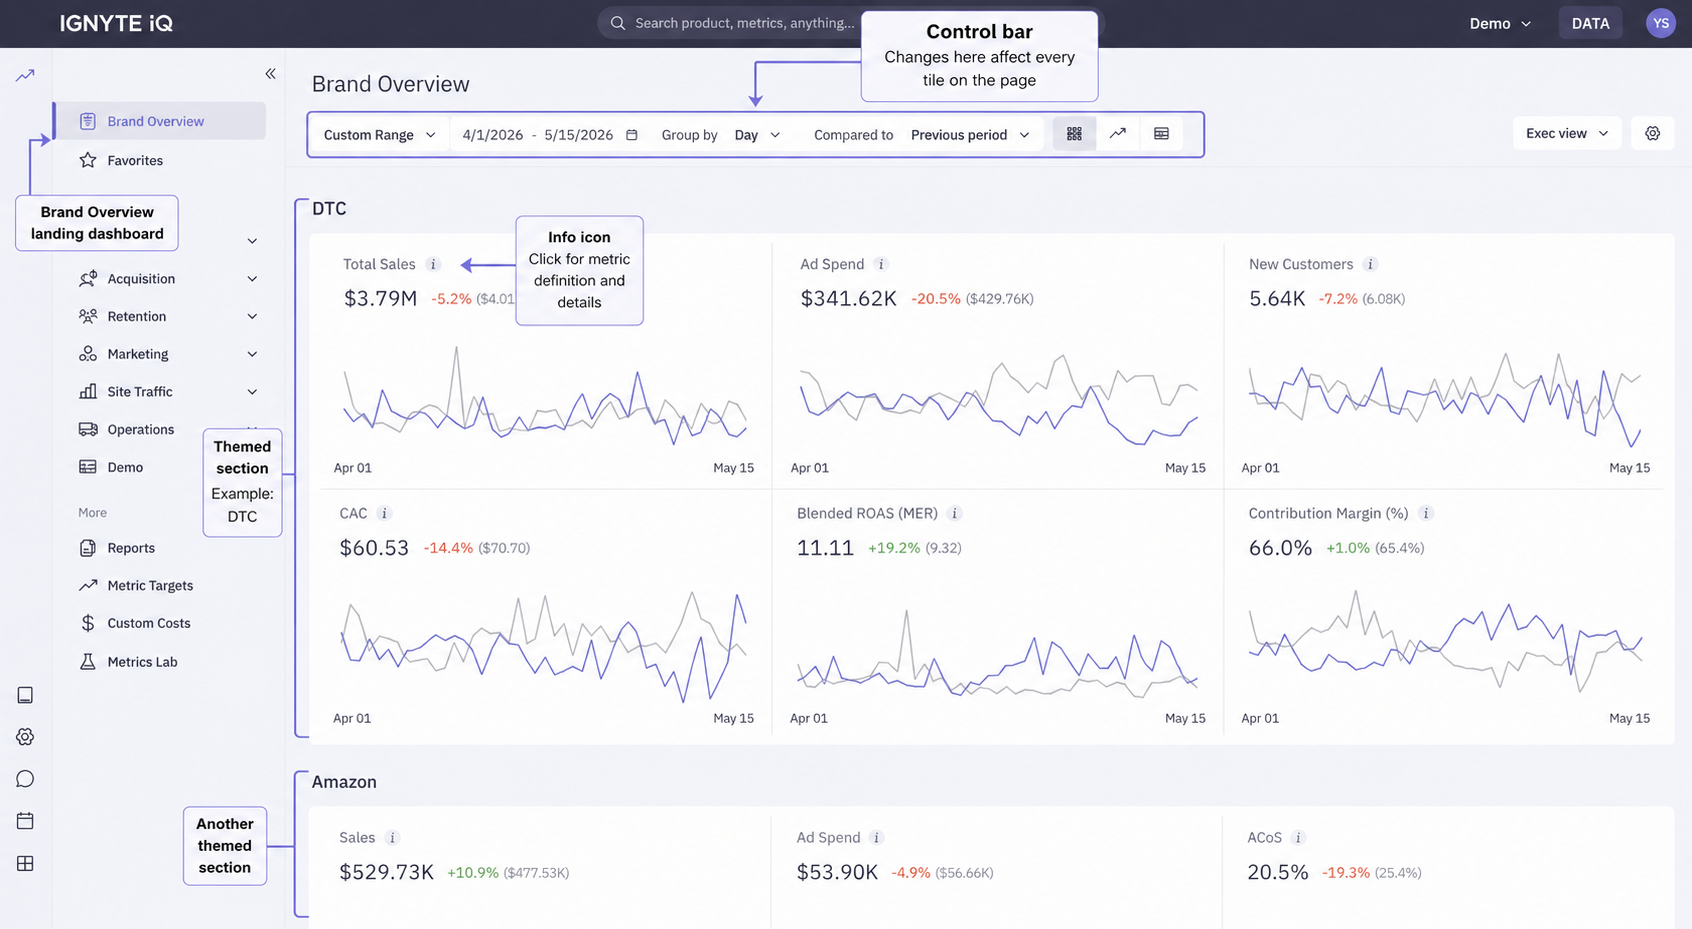Image resolution: width=1692 pixels, height=929 pixels.
Task: Click the IGNYTE iQ logo
Action: (116, 23)
